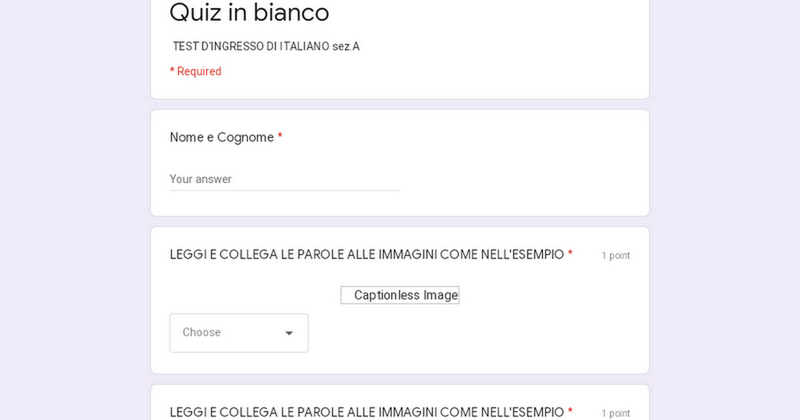
Task: Click the "Quiz in bianco" form title
Action: [249, 13]
